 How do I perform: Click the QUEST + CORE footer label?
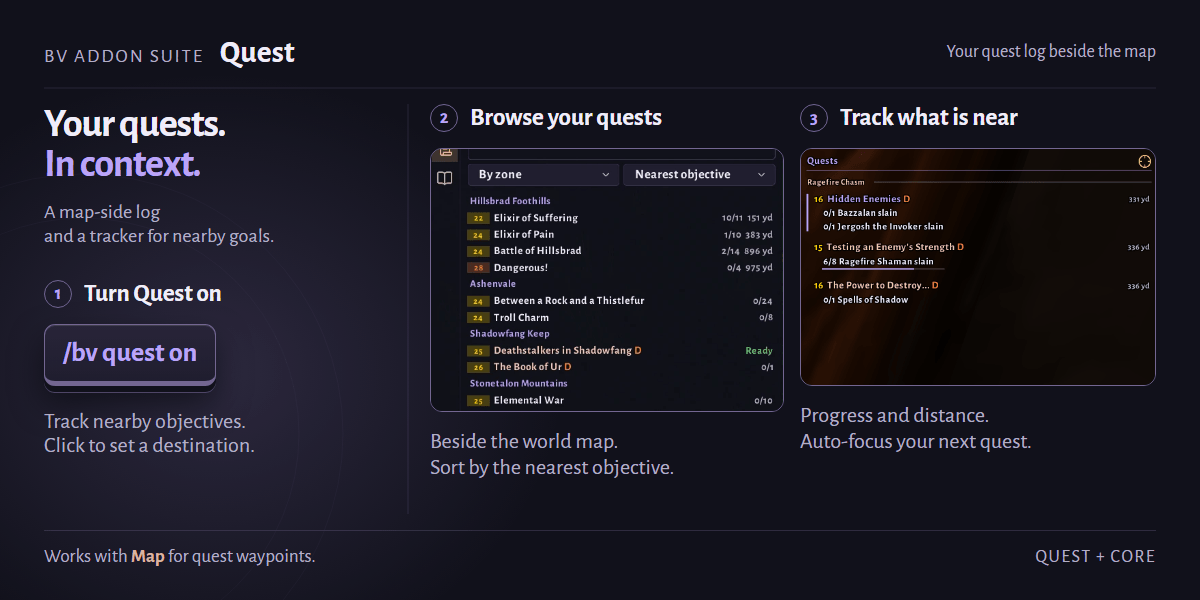pos(1095,556)
